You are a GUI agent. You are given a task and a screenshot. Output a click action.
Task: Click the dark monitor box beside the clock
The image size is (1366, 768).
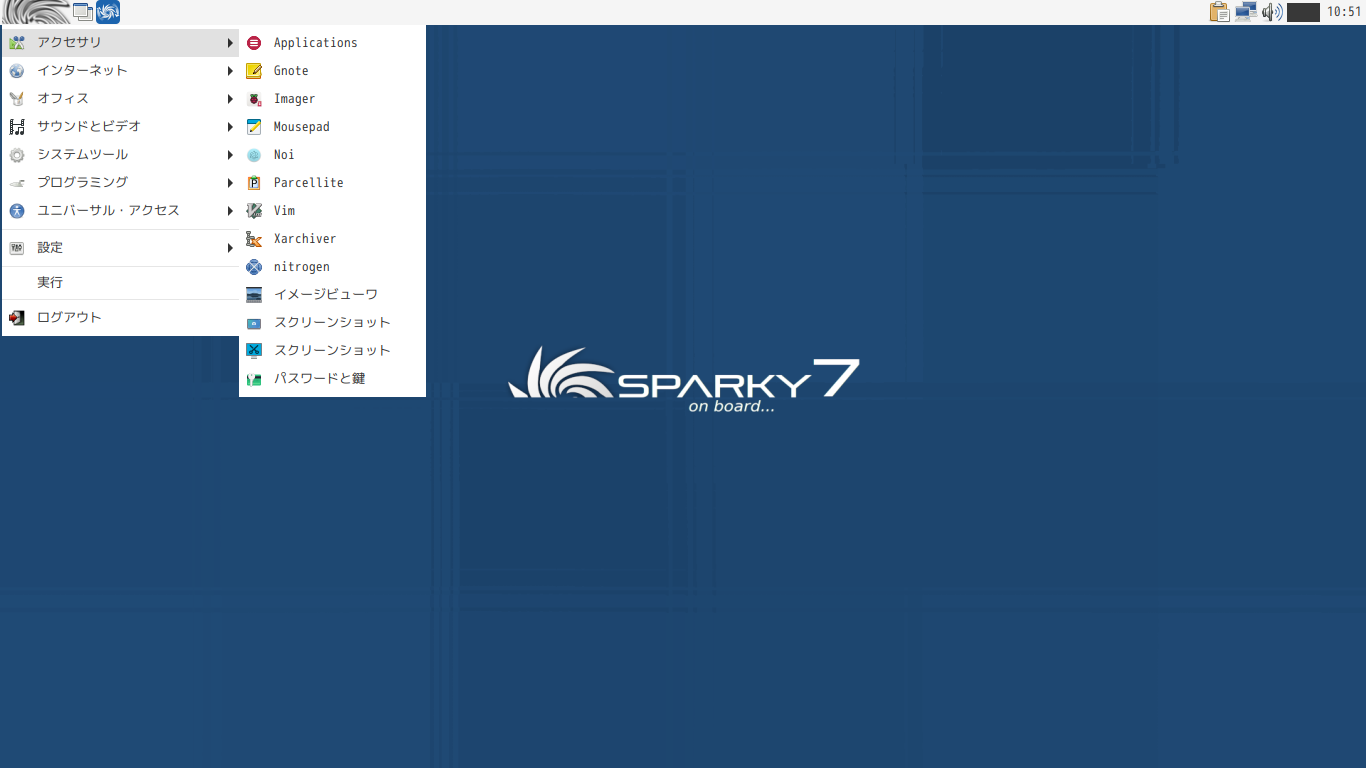click(x=1304, y=12)
